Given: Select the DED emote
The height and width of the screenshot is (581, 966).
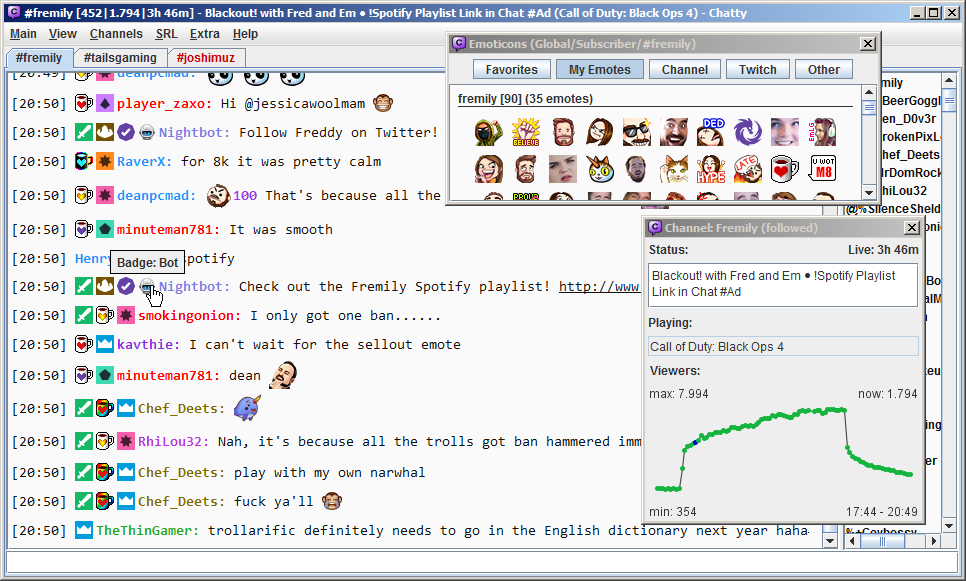Looking at the screenshot, I should pyautogui.click(x=711, y=131).
